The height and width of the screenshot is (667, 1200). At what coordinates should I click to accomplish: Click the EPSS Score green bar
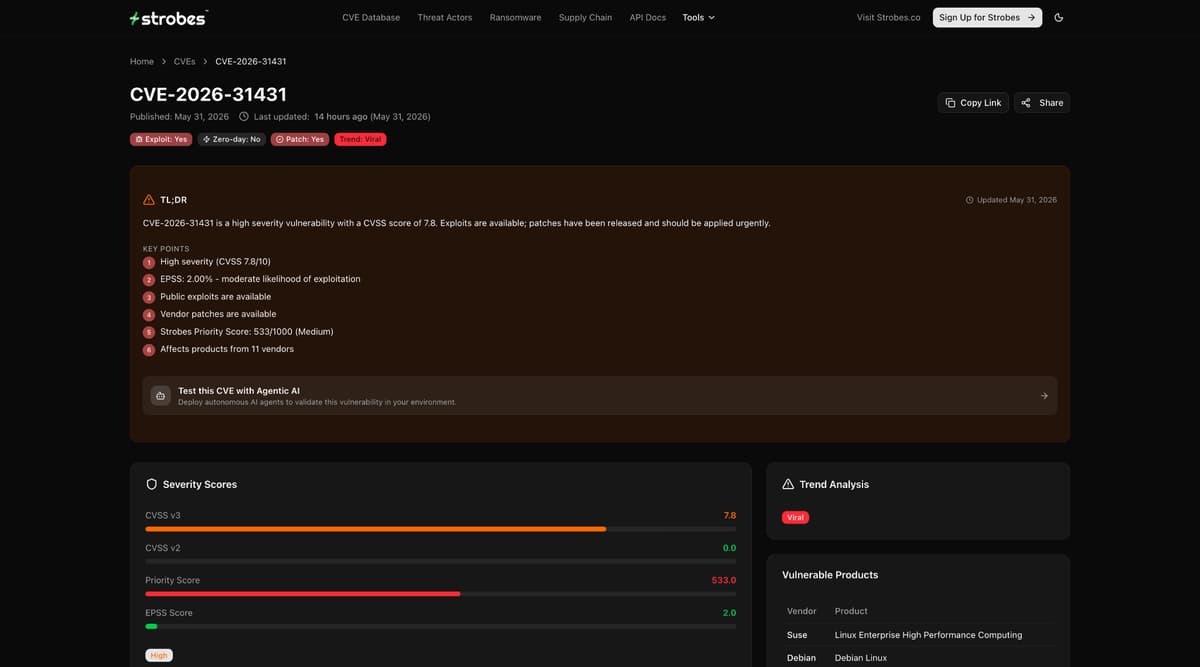(x=151, y=626)
